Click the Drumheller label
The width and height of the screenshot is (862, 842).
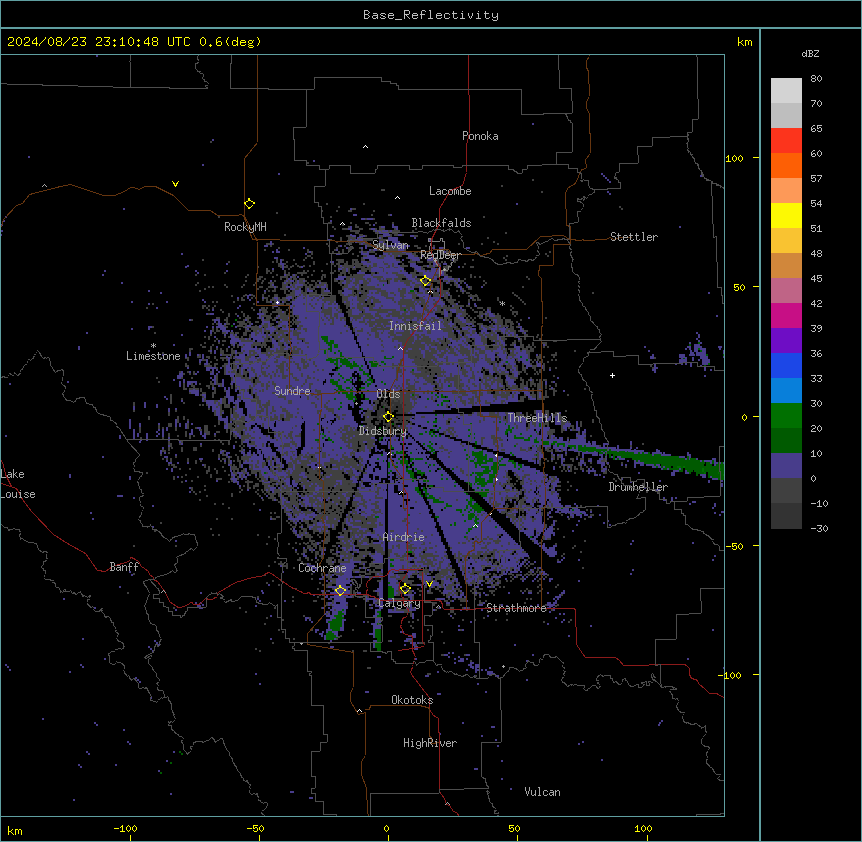[638, 487]
